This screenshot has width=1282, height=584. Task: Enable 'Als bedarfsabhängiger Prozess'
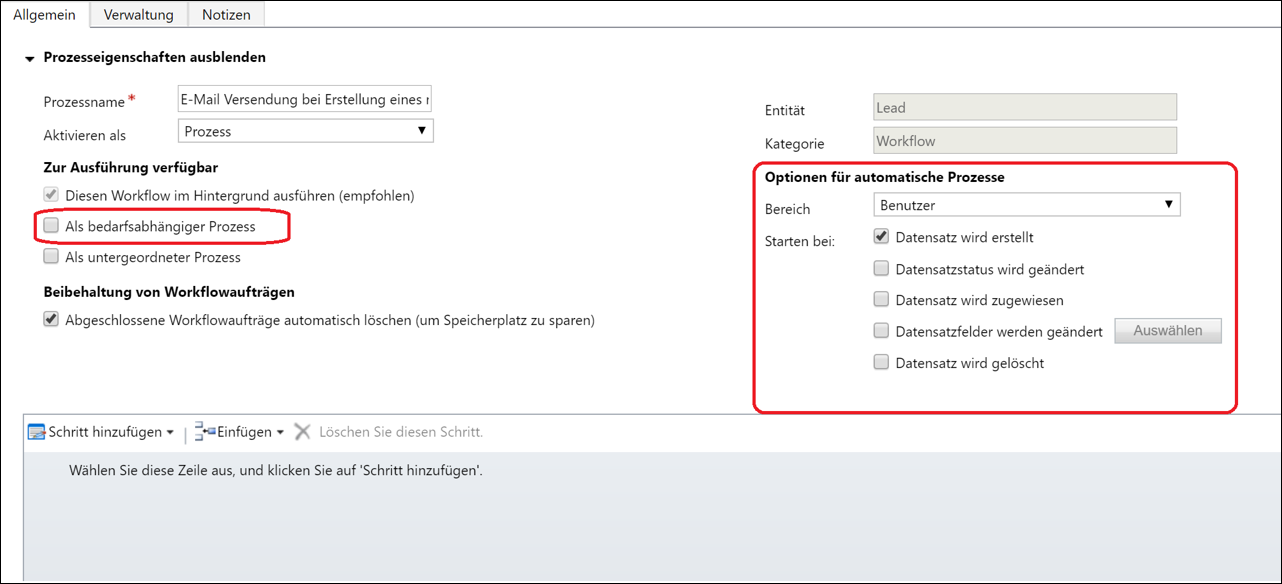point(51,225)
